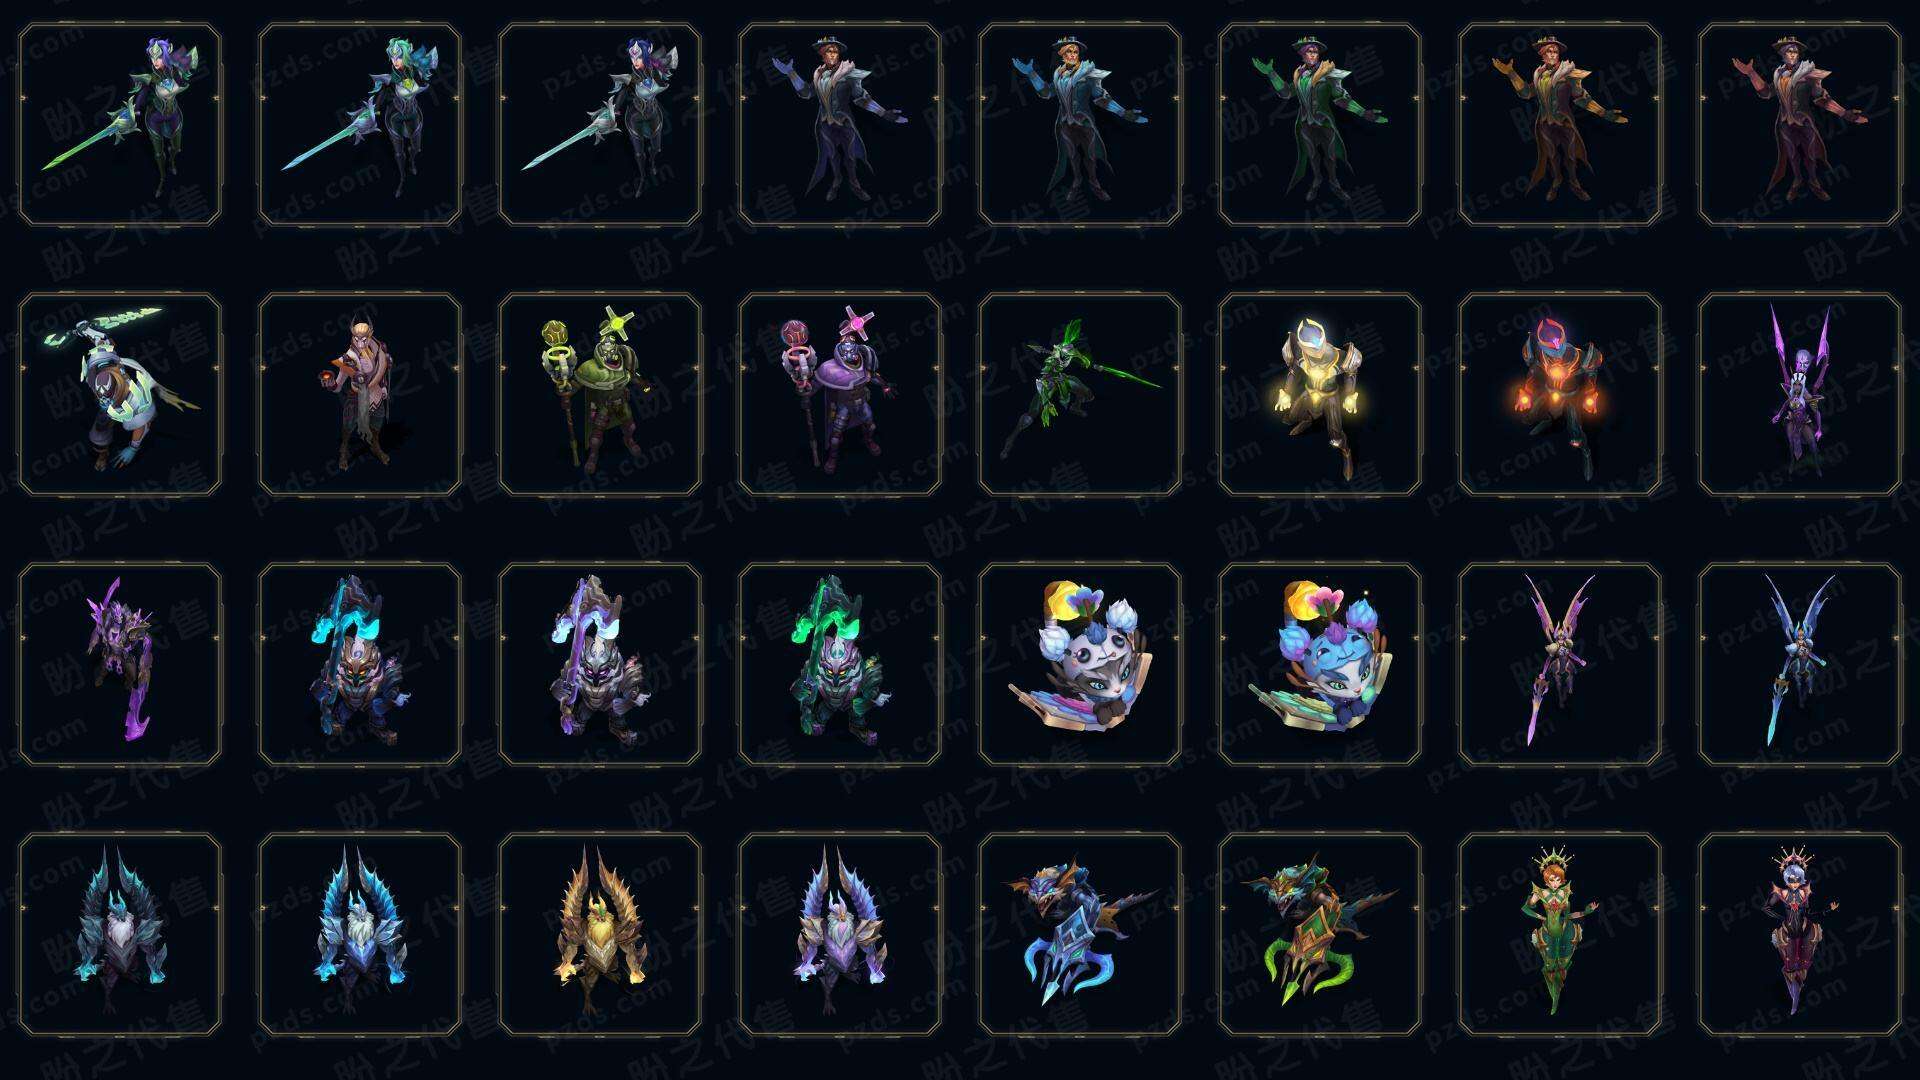This screenshot has height=1080, width=1920.
Task: Pick the purple plague doctor with staff
Action: click(x=840, y=395)
